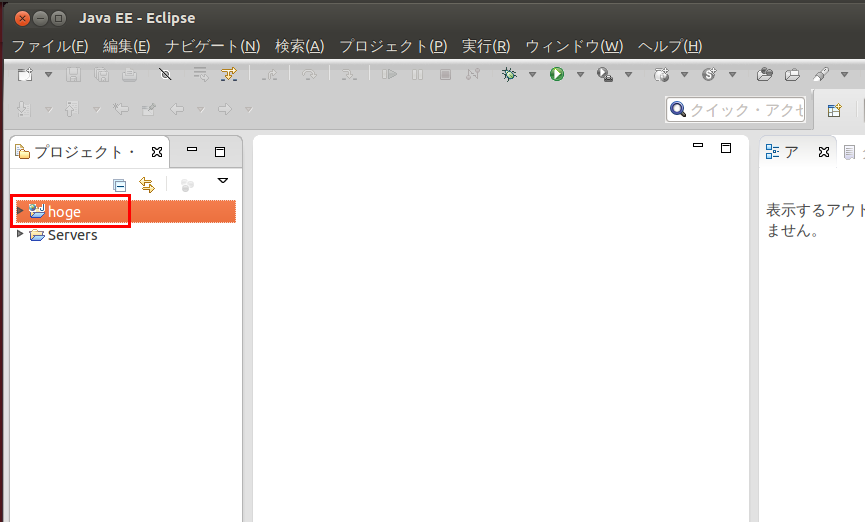Click the orange Step Over toggle icon
865x522 pixels.
(x=229, y=74)
